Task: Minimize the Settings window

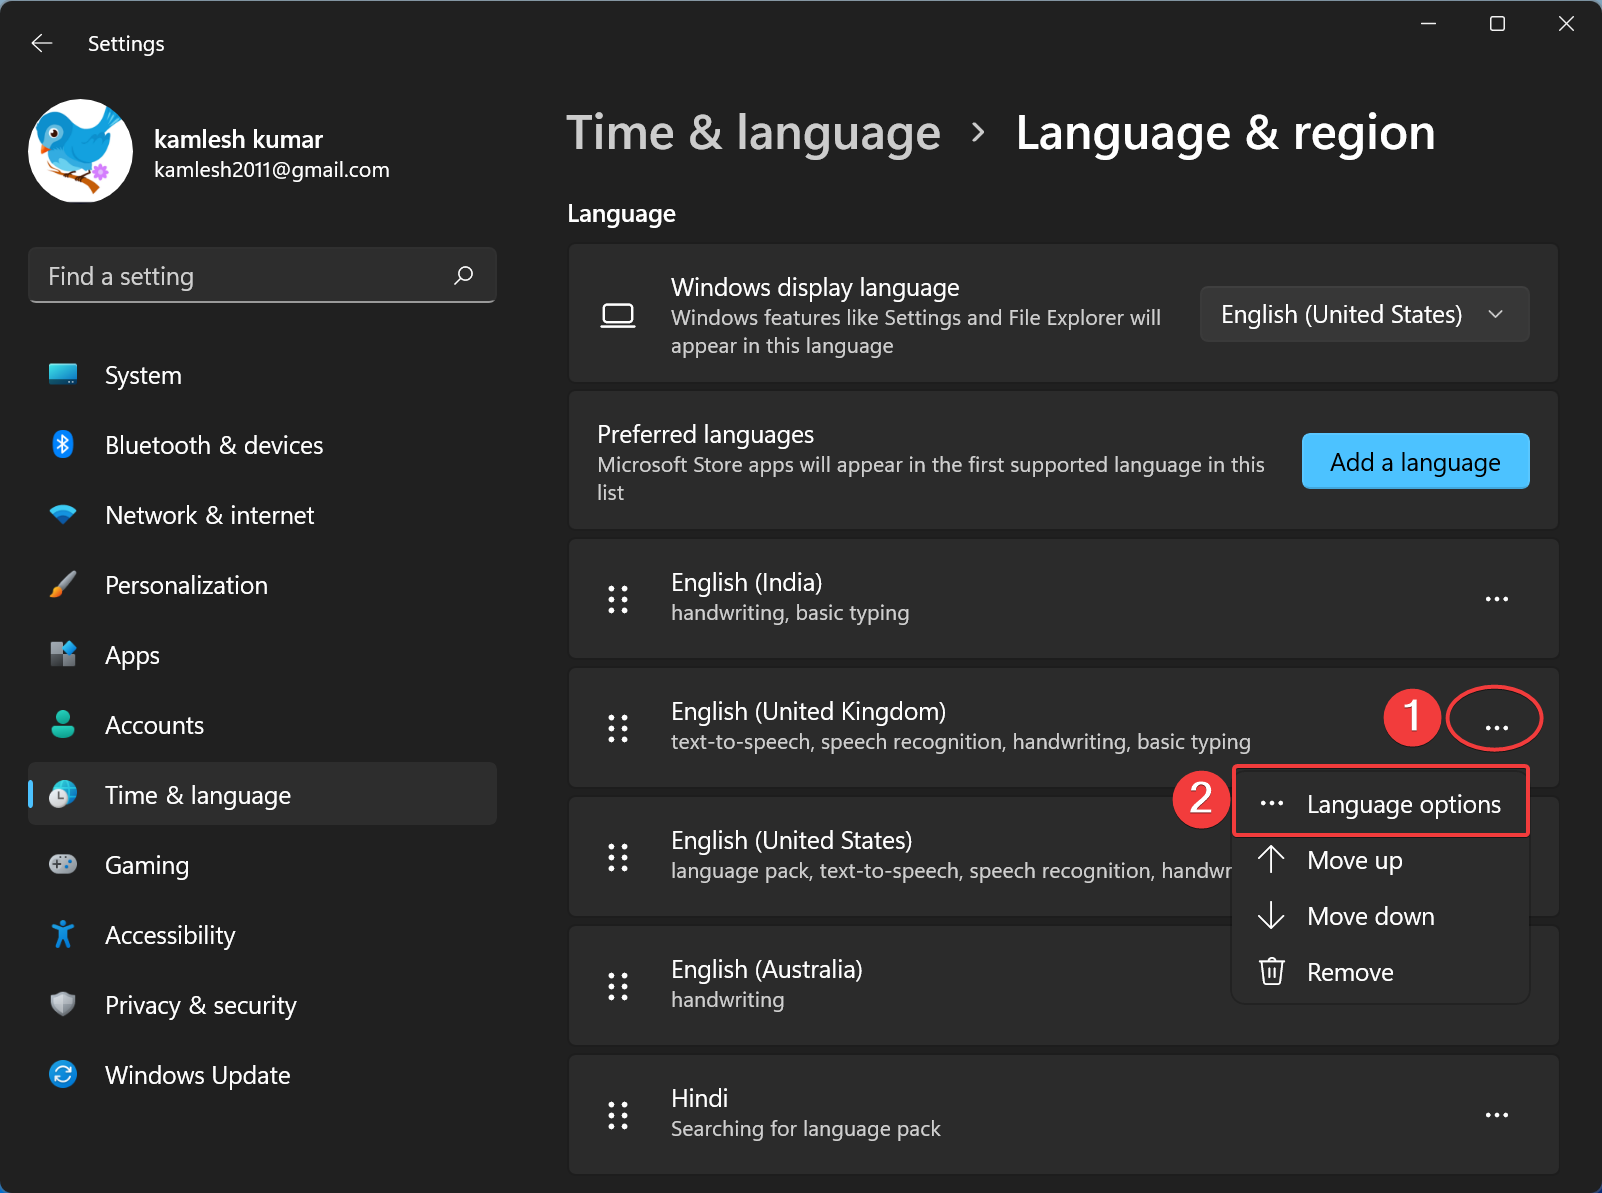Action: (x=1428, y=23)
